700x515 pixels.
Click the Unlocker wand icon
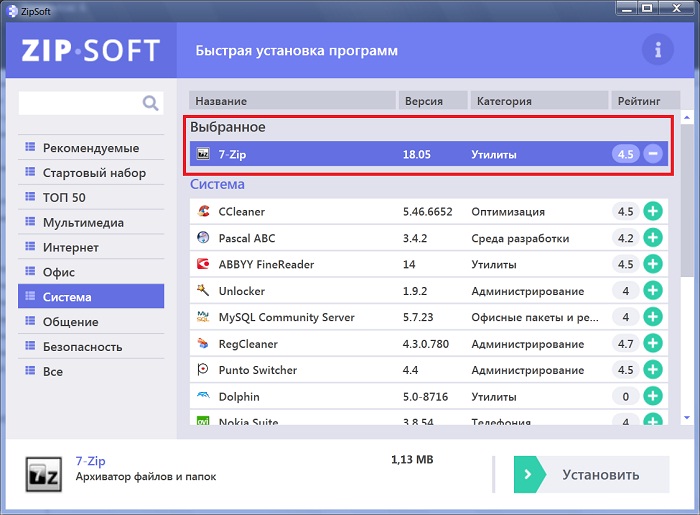[x=203, y=291]
